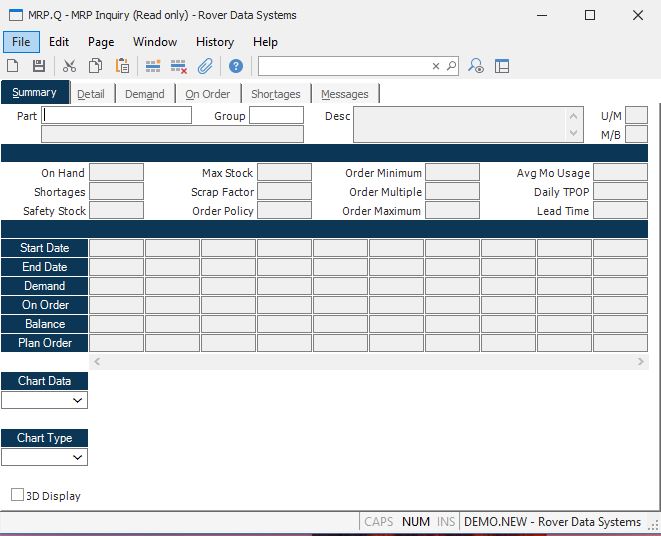Click the Group input field
Screen dimensions: 661x536
276,115
